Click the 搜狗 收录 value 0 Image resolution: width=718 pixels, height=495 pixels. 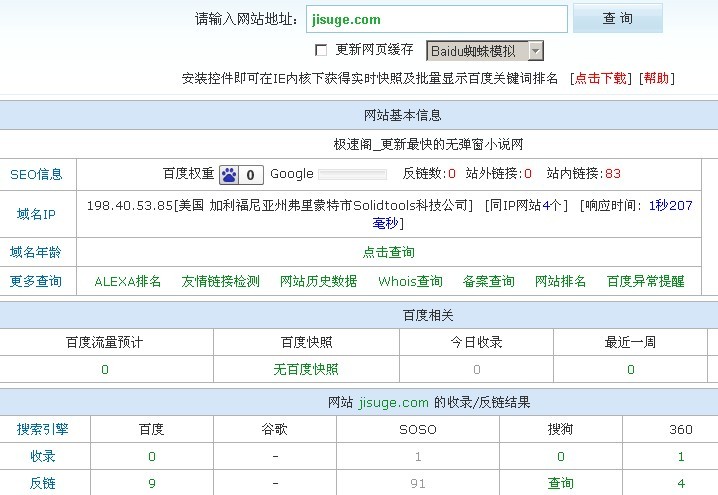(x=560, y=457)
